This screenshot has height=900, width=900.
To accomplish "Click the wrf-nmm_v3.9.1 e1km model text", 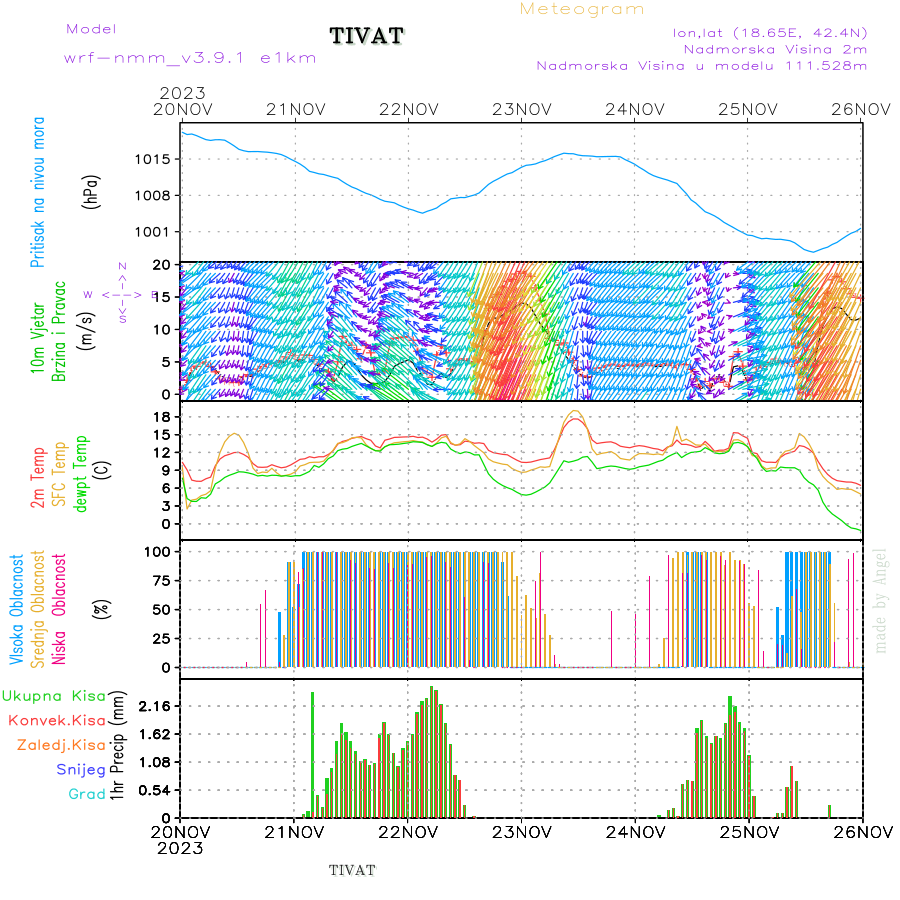I will tap(190, 58).
